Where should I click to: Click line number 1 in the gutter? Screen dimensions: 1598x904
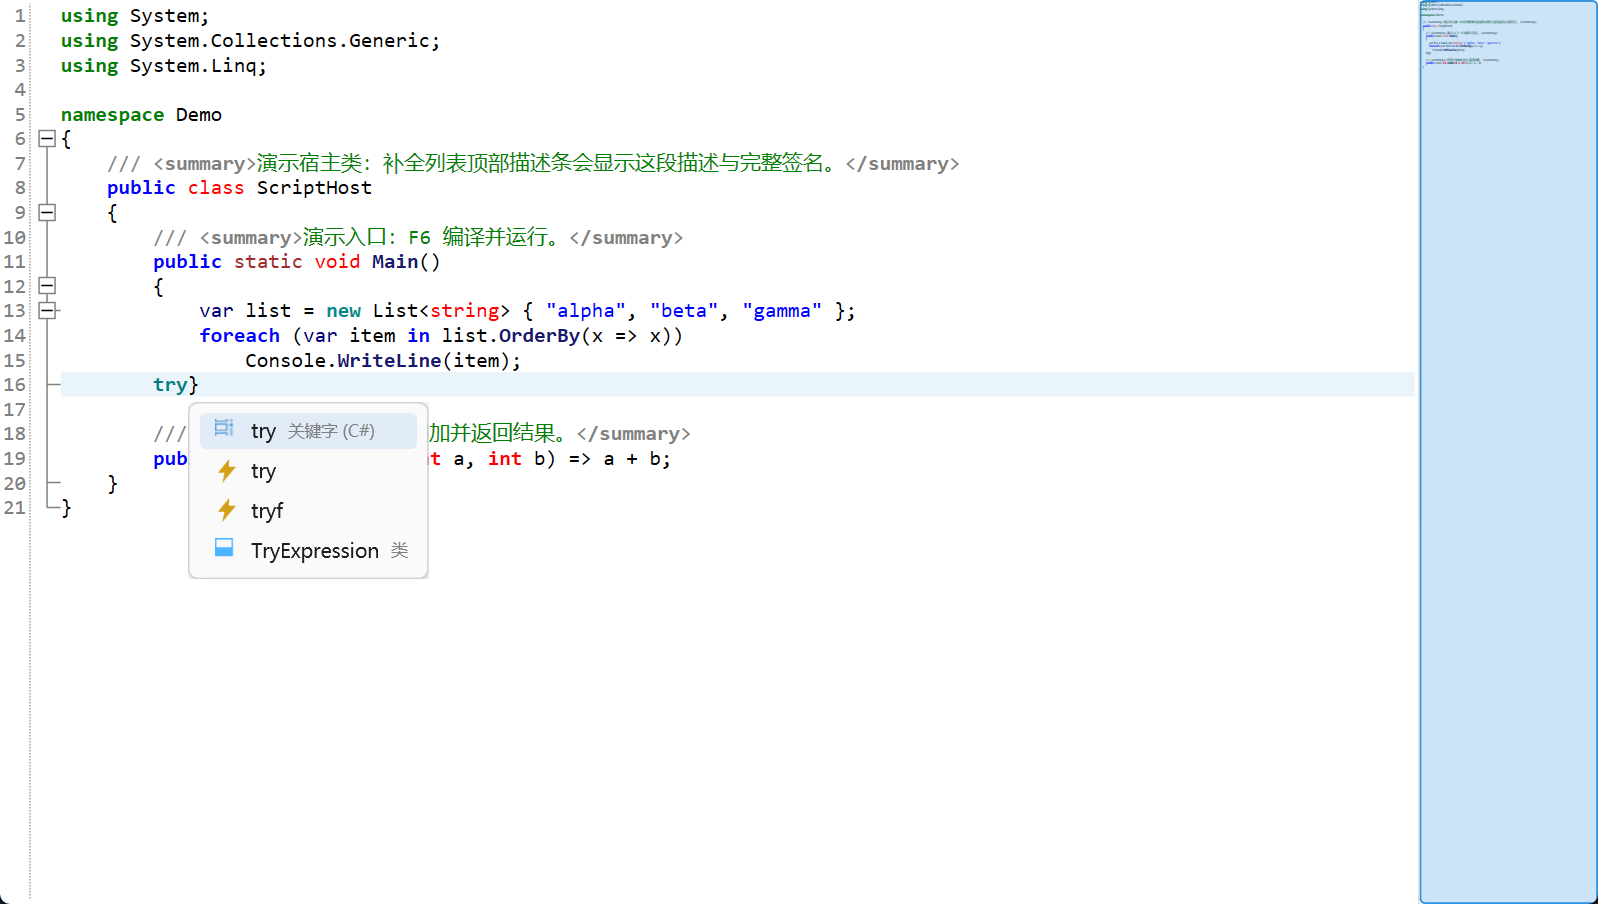coord(20,16)
